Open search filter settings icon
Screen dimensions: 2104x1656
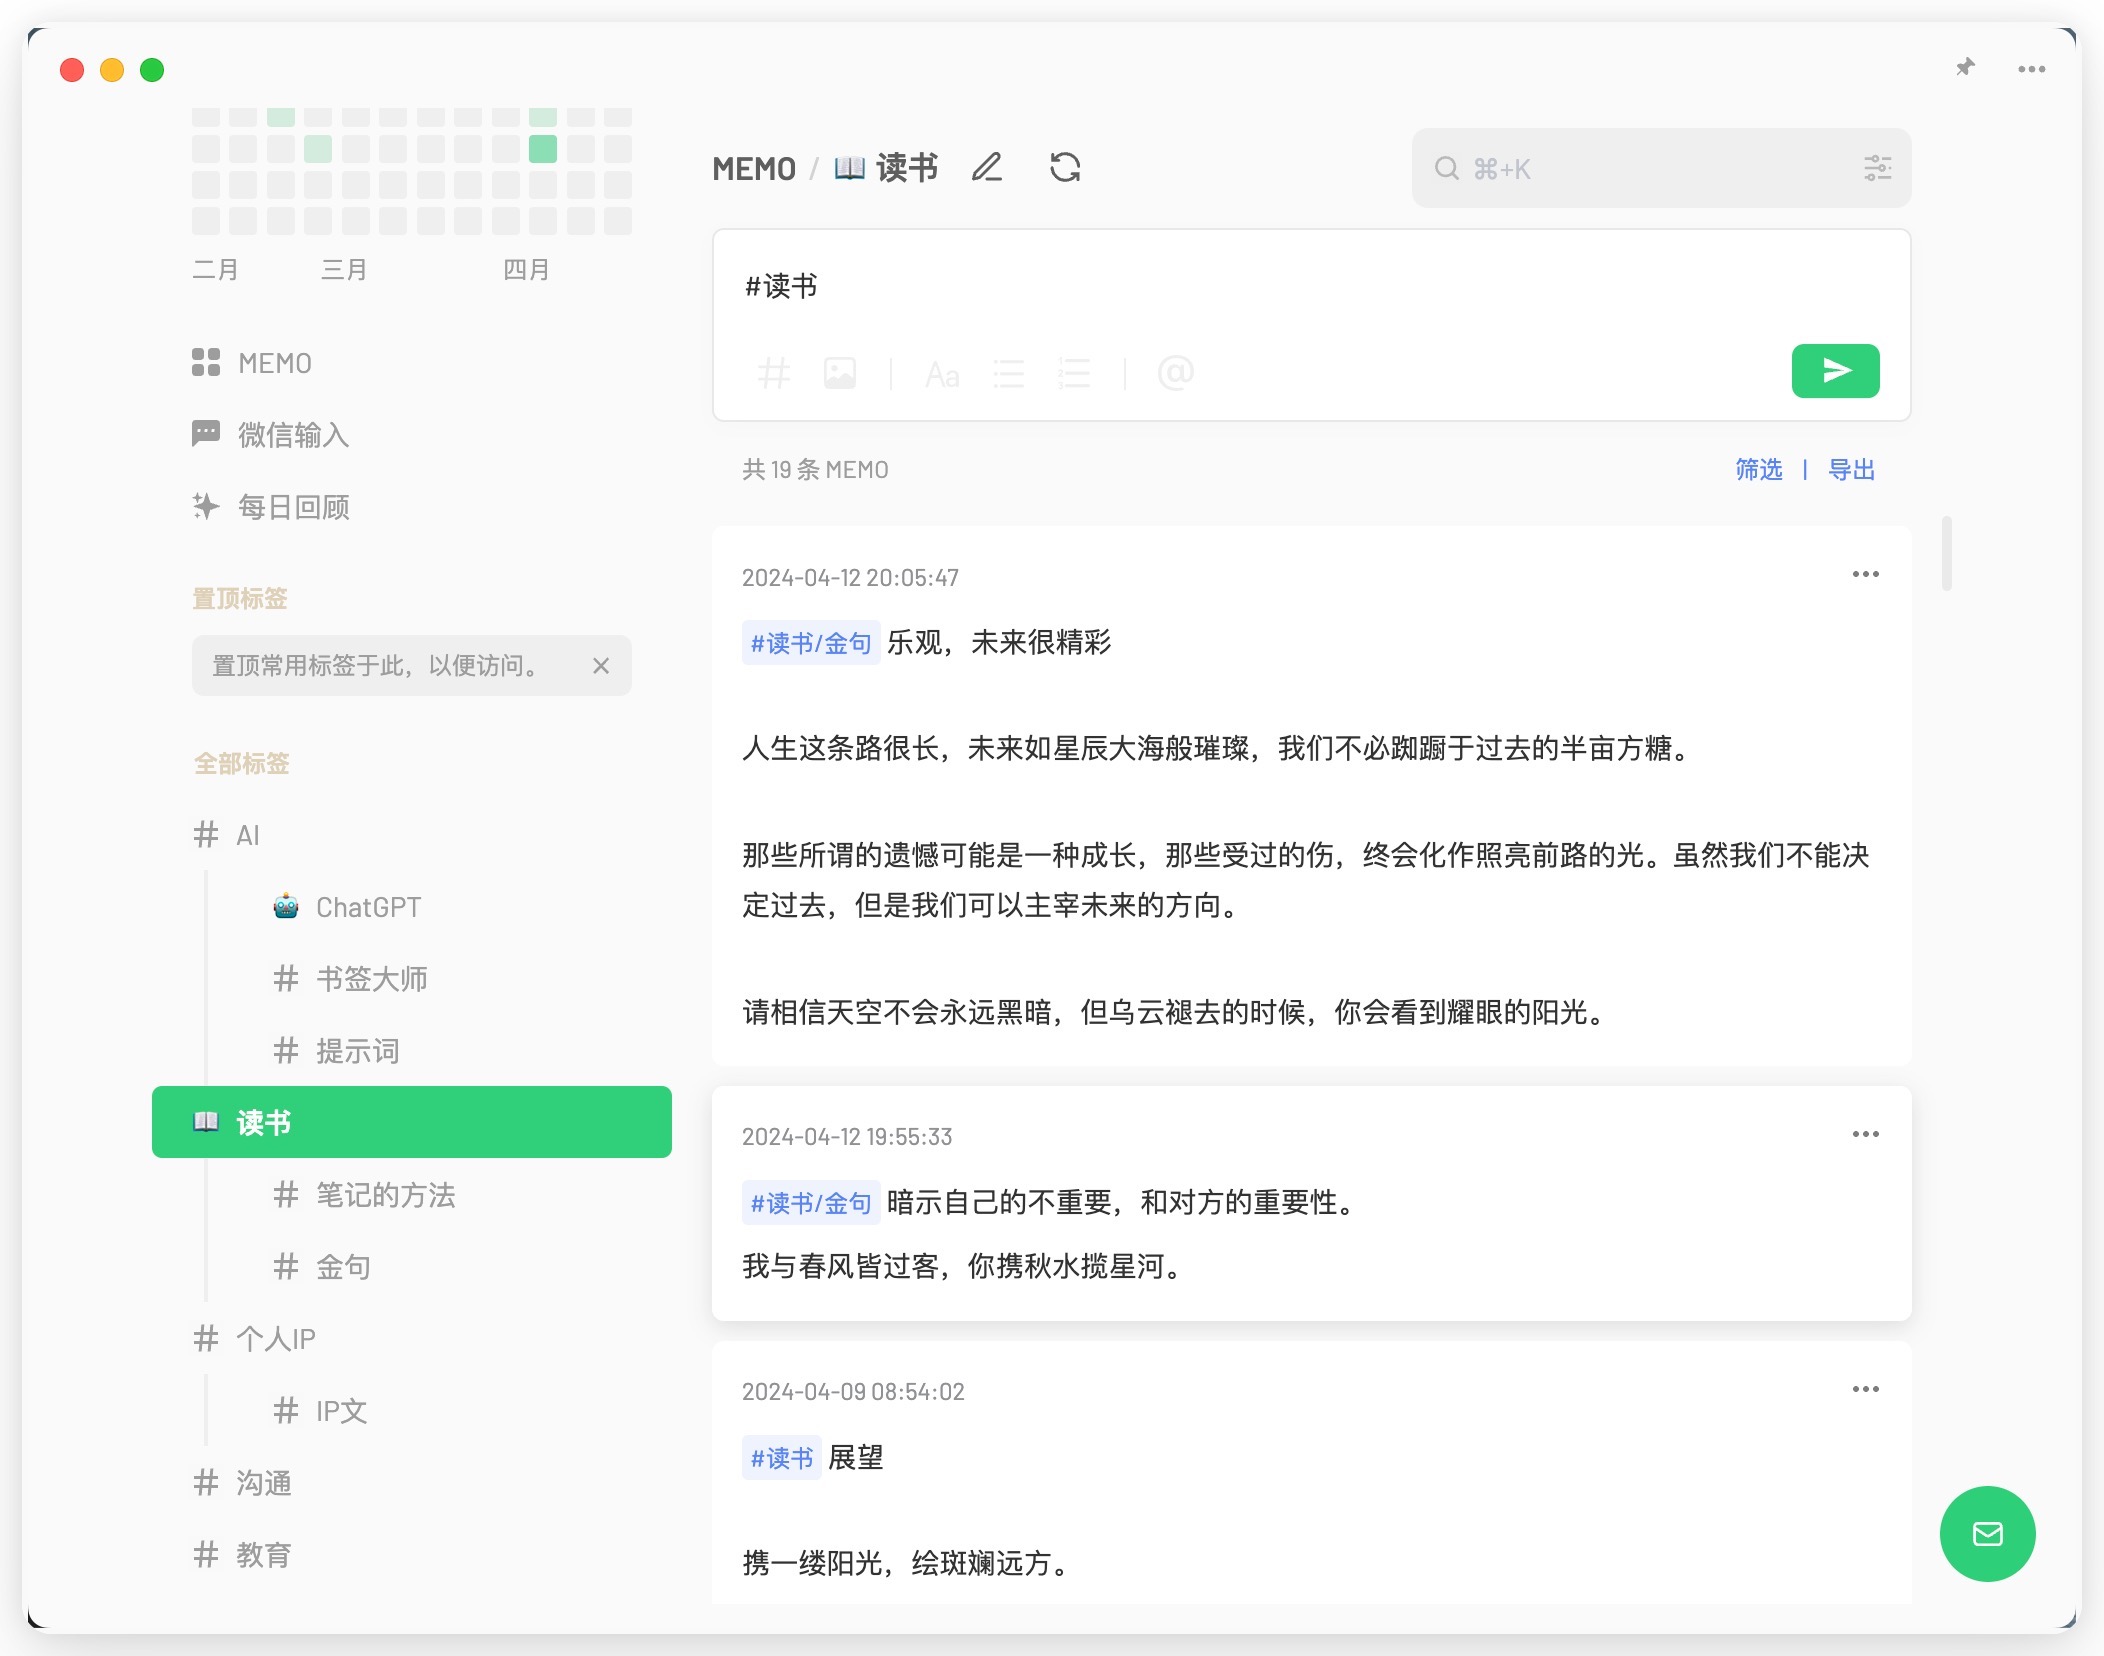click(x=1877, y=168)
